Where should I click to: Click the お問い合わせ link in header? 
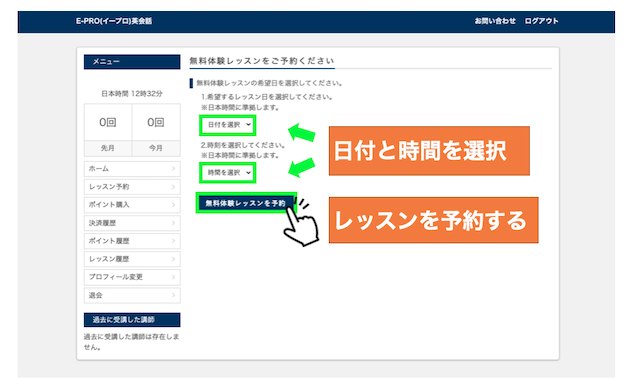pos(495,21)
